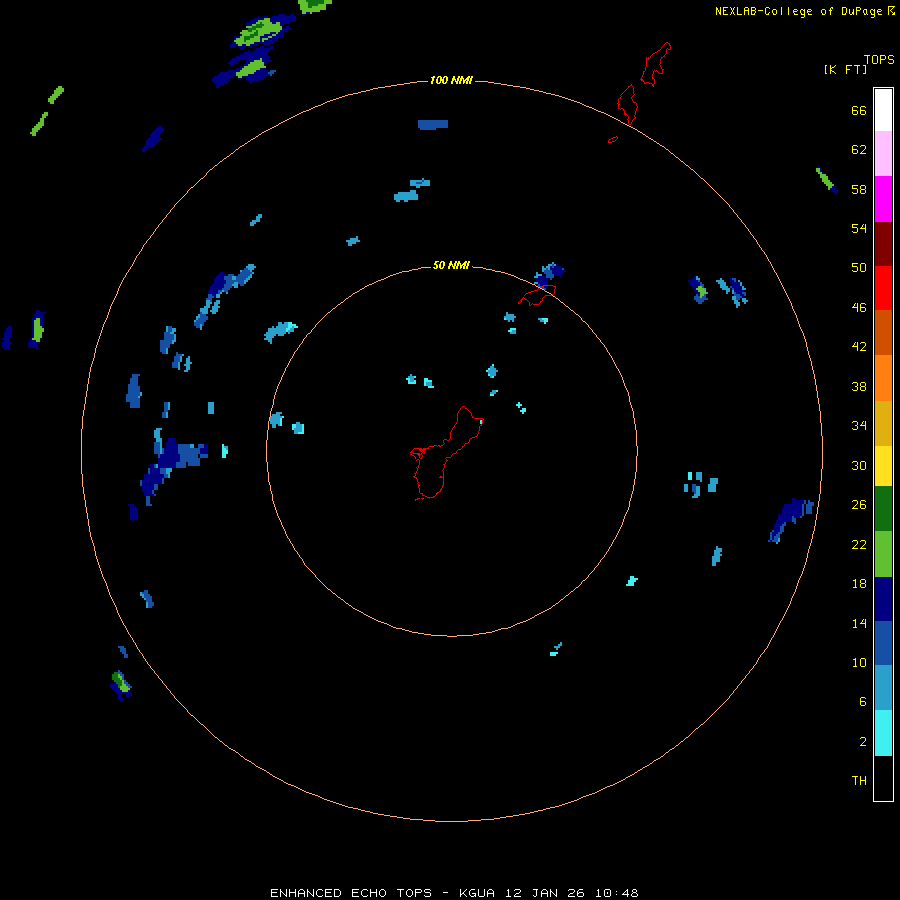
Task: Click the "18" legend value
Action: (859, 584)
